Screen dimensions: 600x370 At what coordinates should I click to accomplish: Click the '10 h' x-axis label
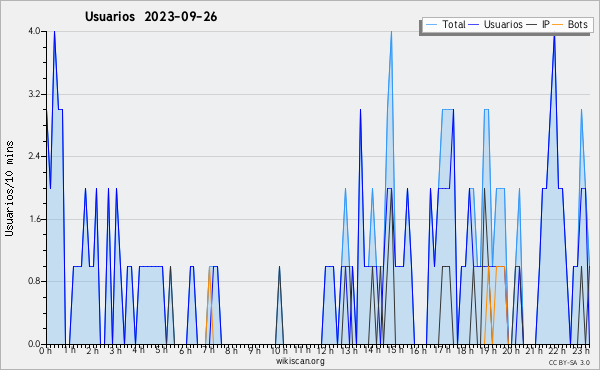click(279, 350)
